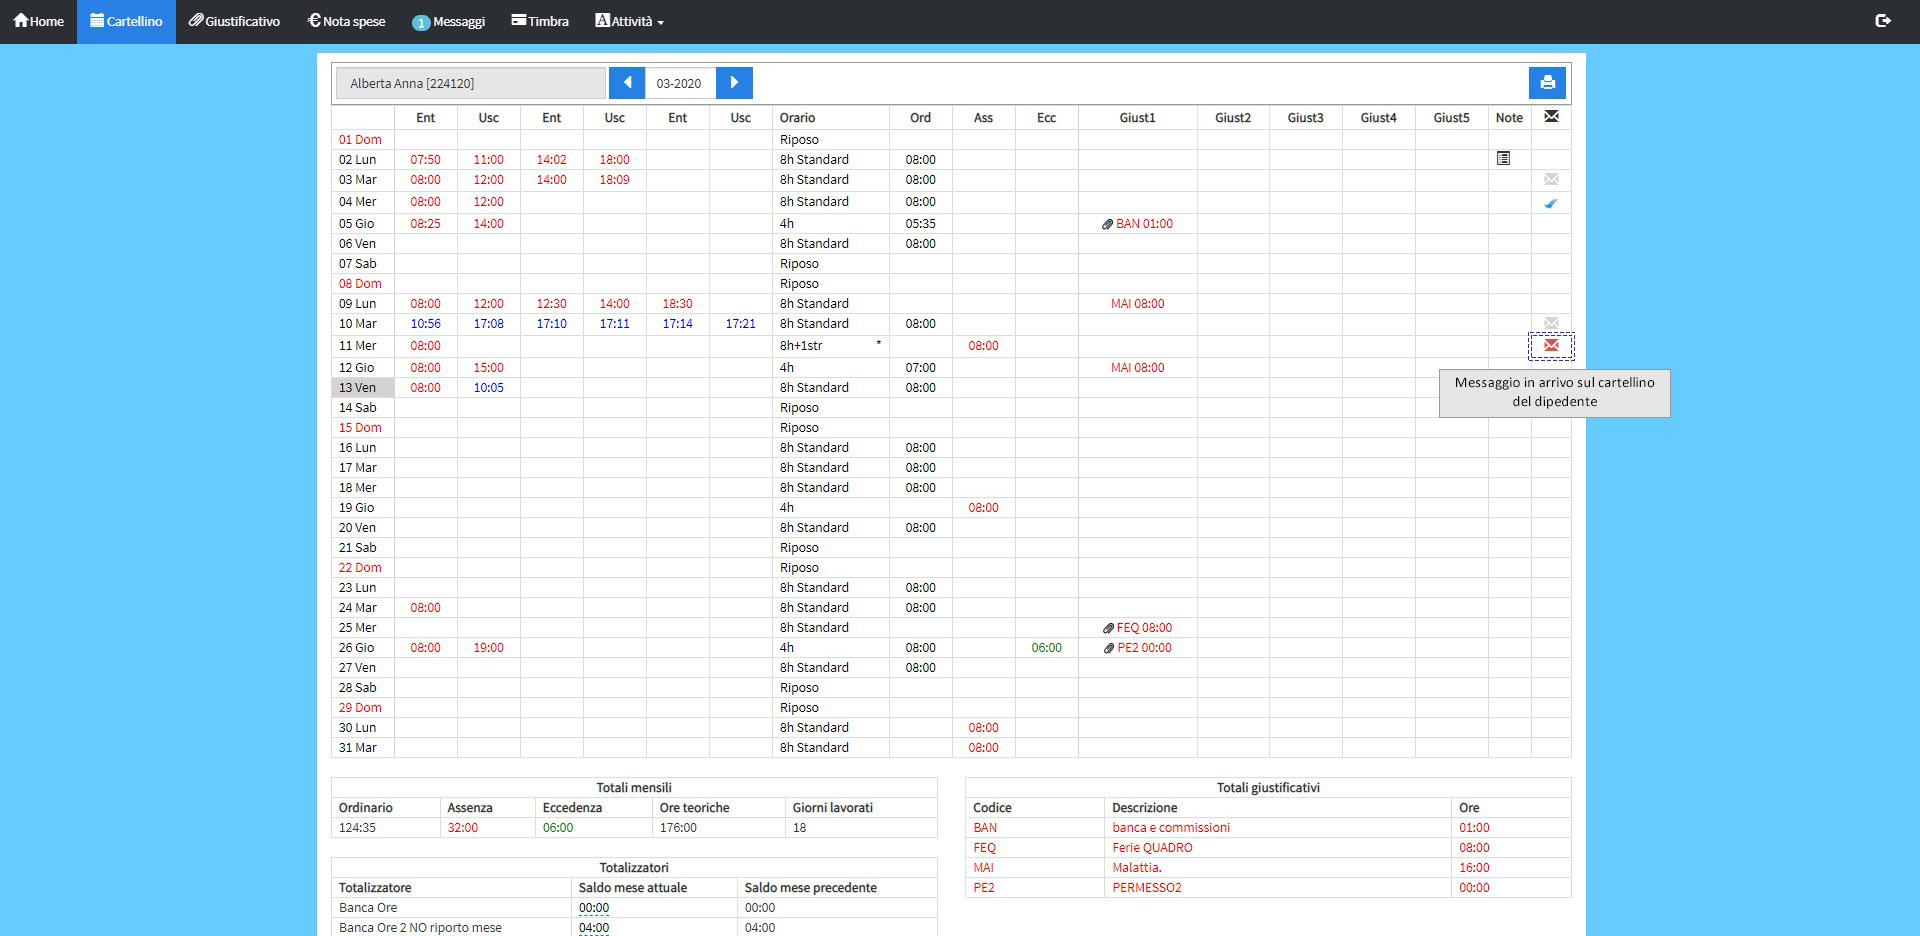
Task: Click Ore teoriche value 176:00
Action: (678, 828)
